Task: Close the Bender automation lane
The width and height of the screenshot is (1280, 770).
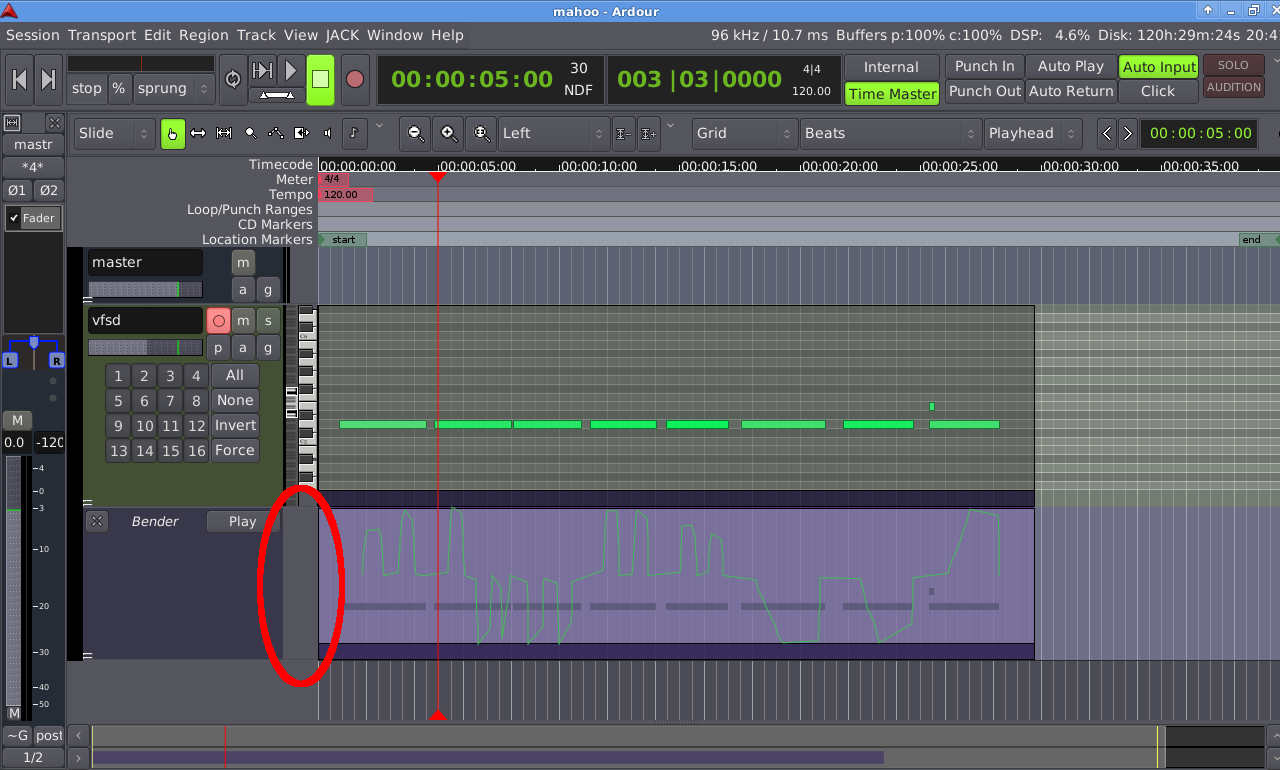Action: pos(97,521)
